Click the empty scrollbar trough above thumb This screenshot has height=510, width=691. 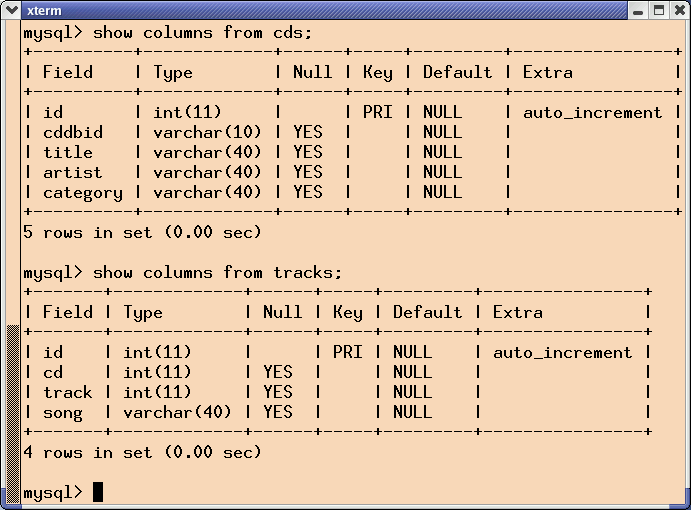coord(13,172)
